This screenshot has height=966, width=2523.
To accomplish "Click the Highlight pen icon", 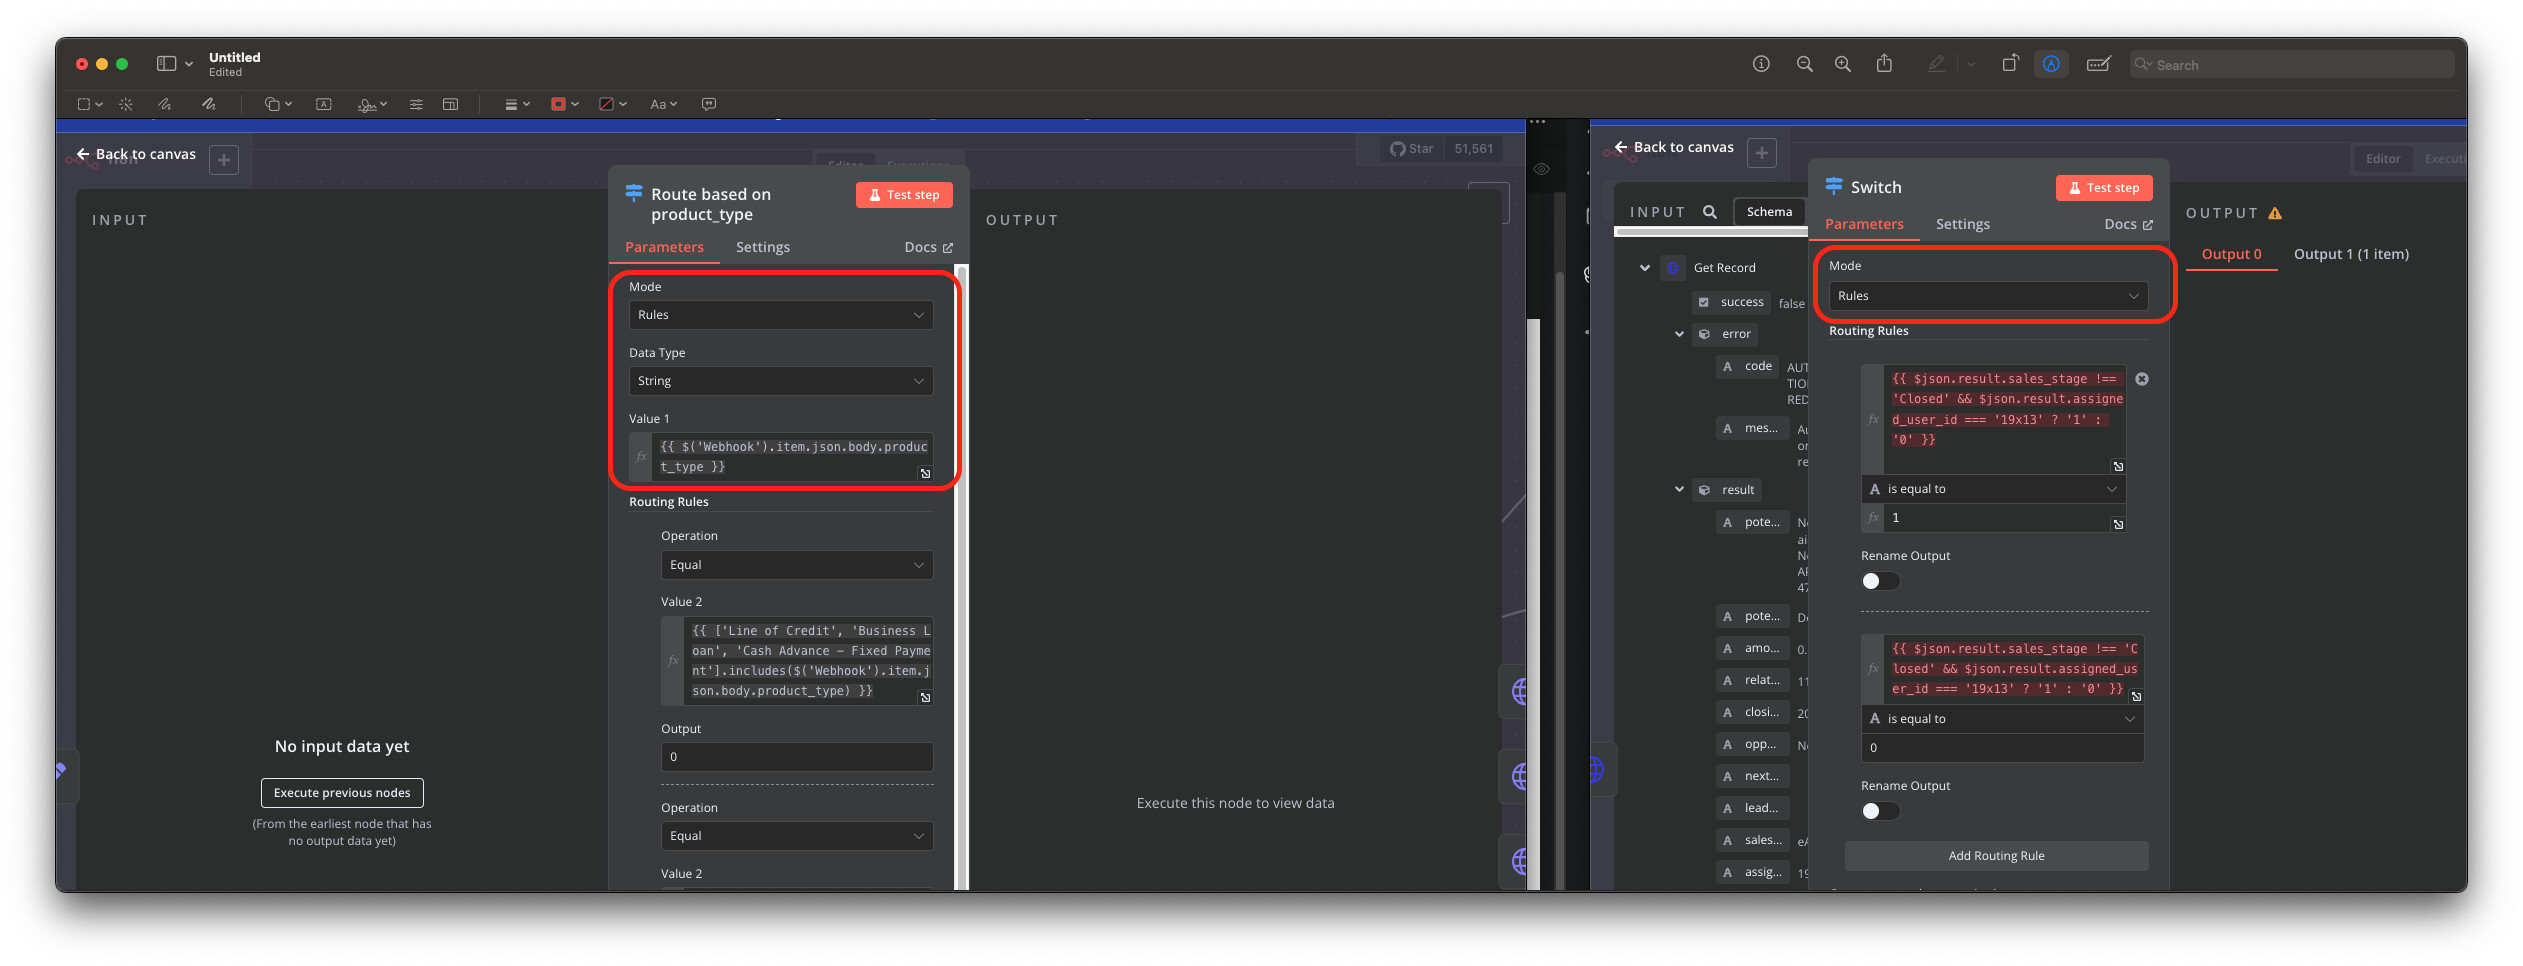I will [1936, 64].
